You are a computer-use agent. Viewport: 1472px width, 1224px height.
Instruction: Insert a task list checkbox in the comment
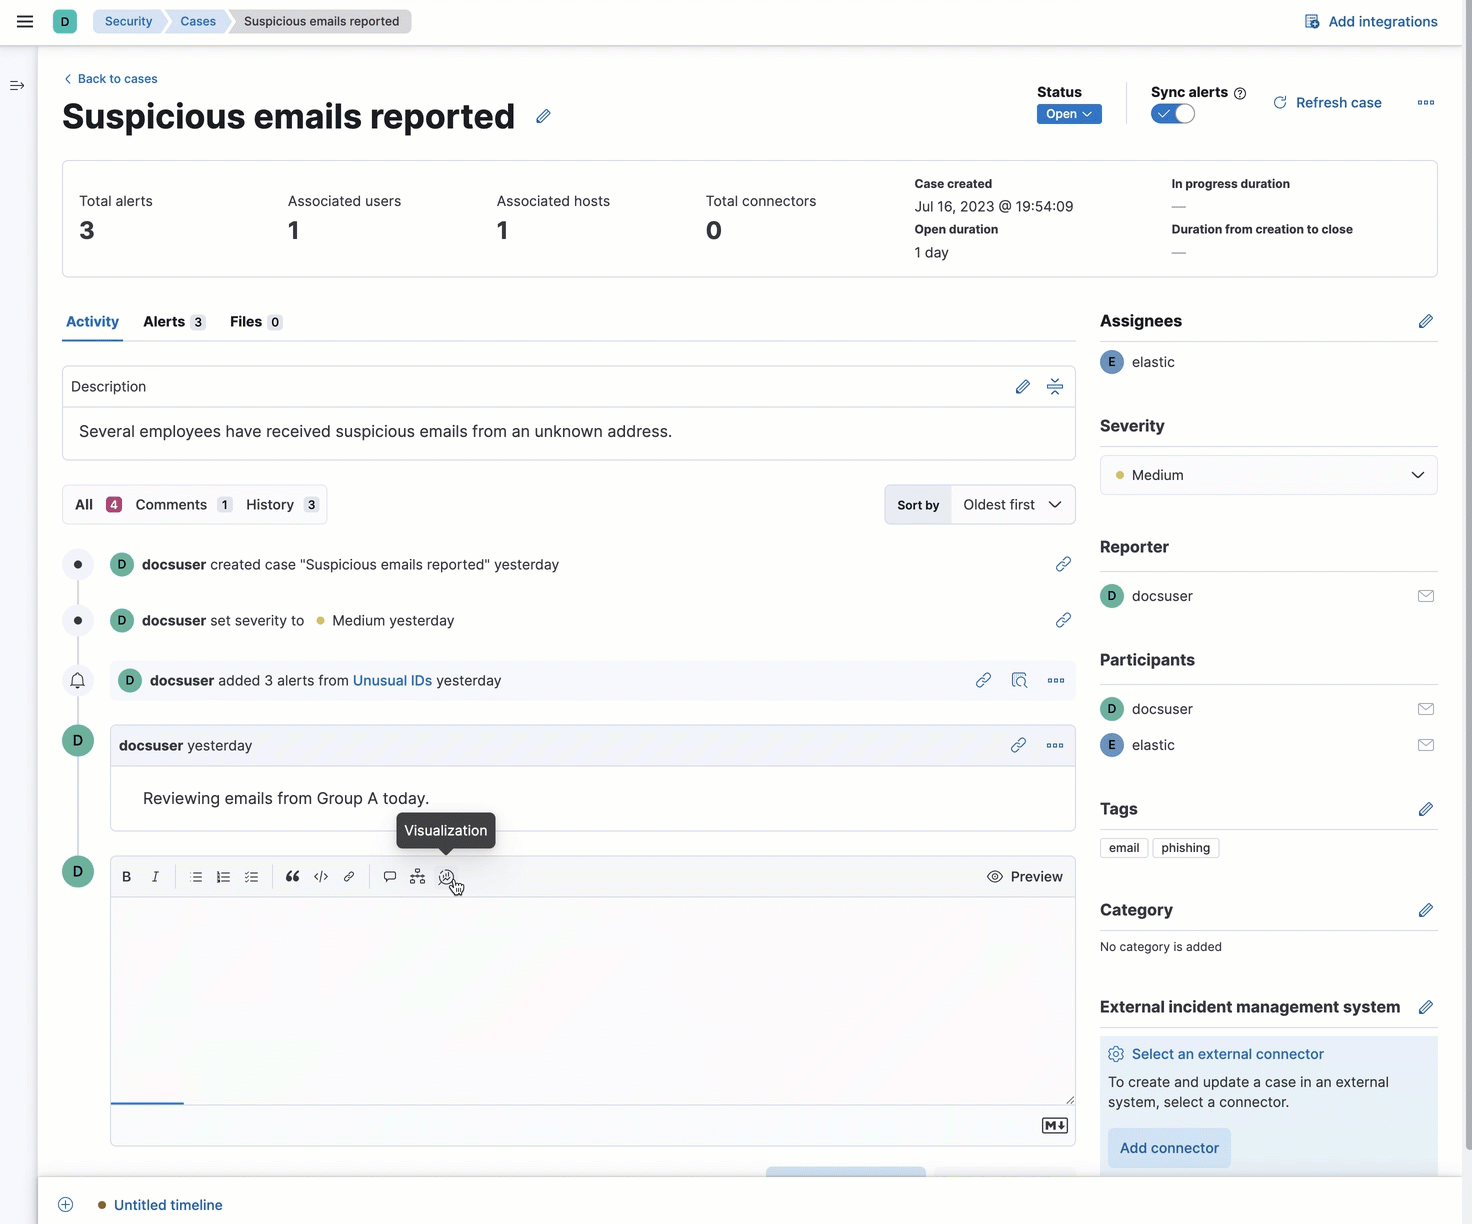[251, 876]
